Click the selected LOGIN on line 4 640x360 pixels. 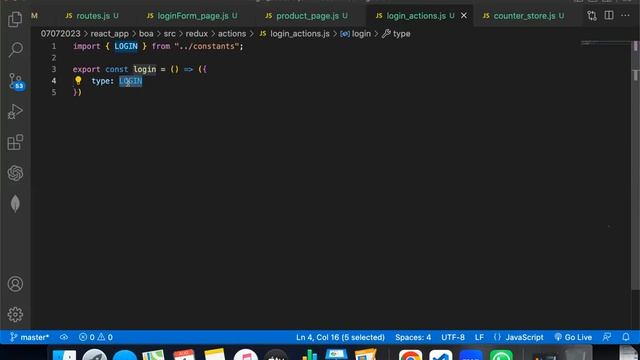point(131,81)
